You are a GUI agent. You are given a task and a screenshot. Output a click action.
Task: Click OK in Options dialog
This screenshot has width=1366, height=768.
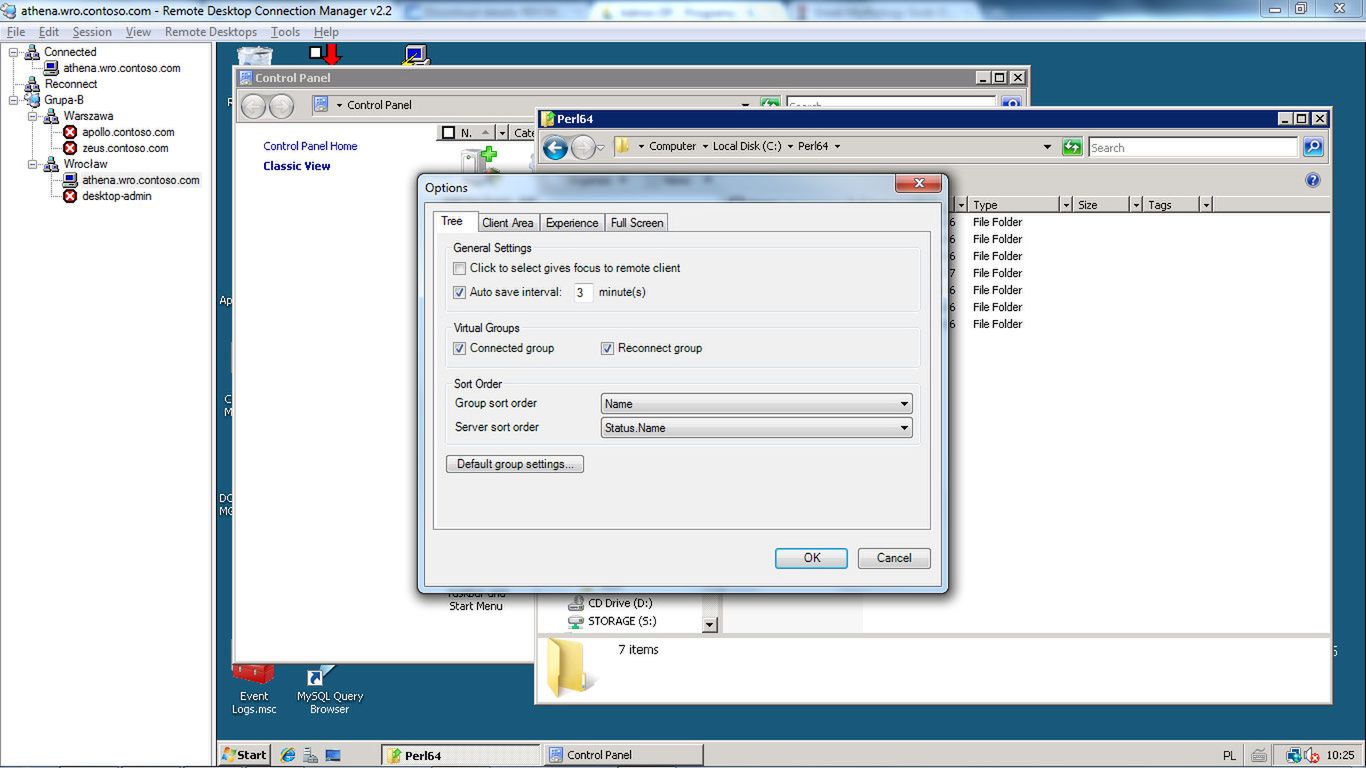point(812,558)
